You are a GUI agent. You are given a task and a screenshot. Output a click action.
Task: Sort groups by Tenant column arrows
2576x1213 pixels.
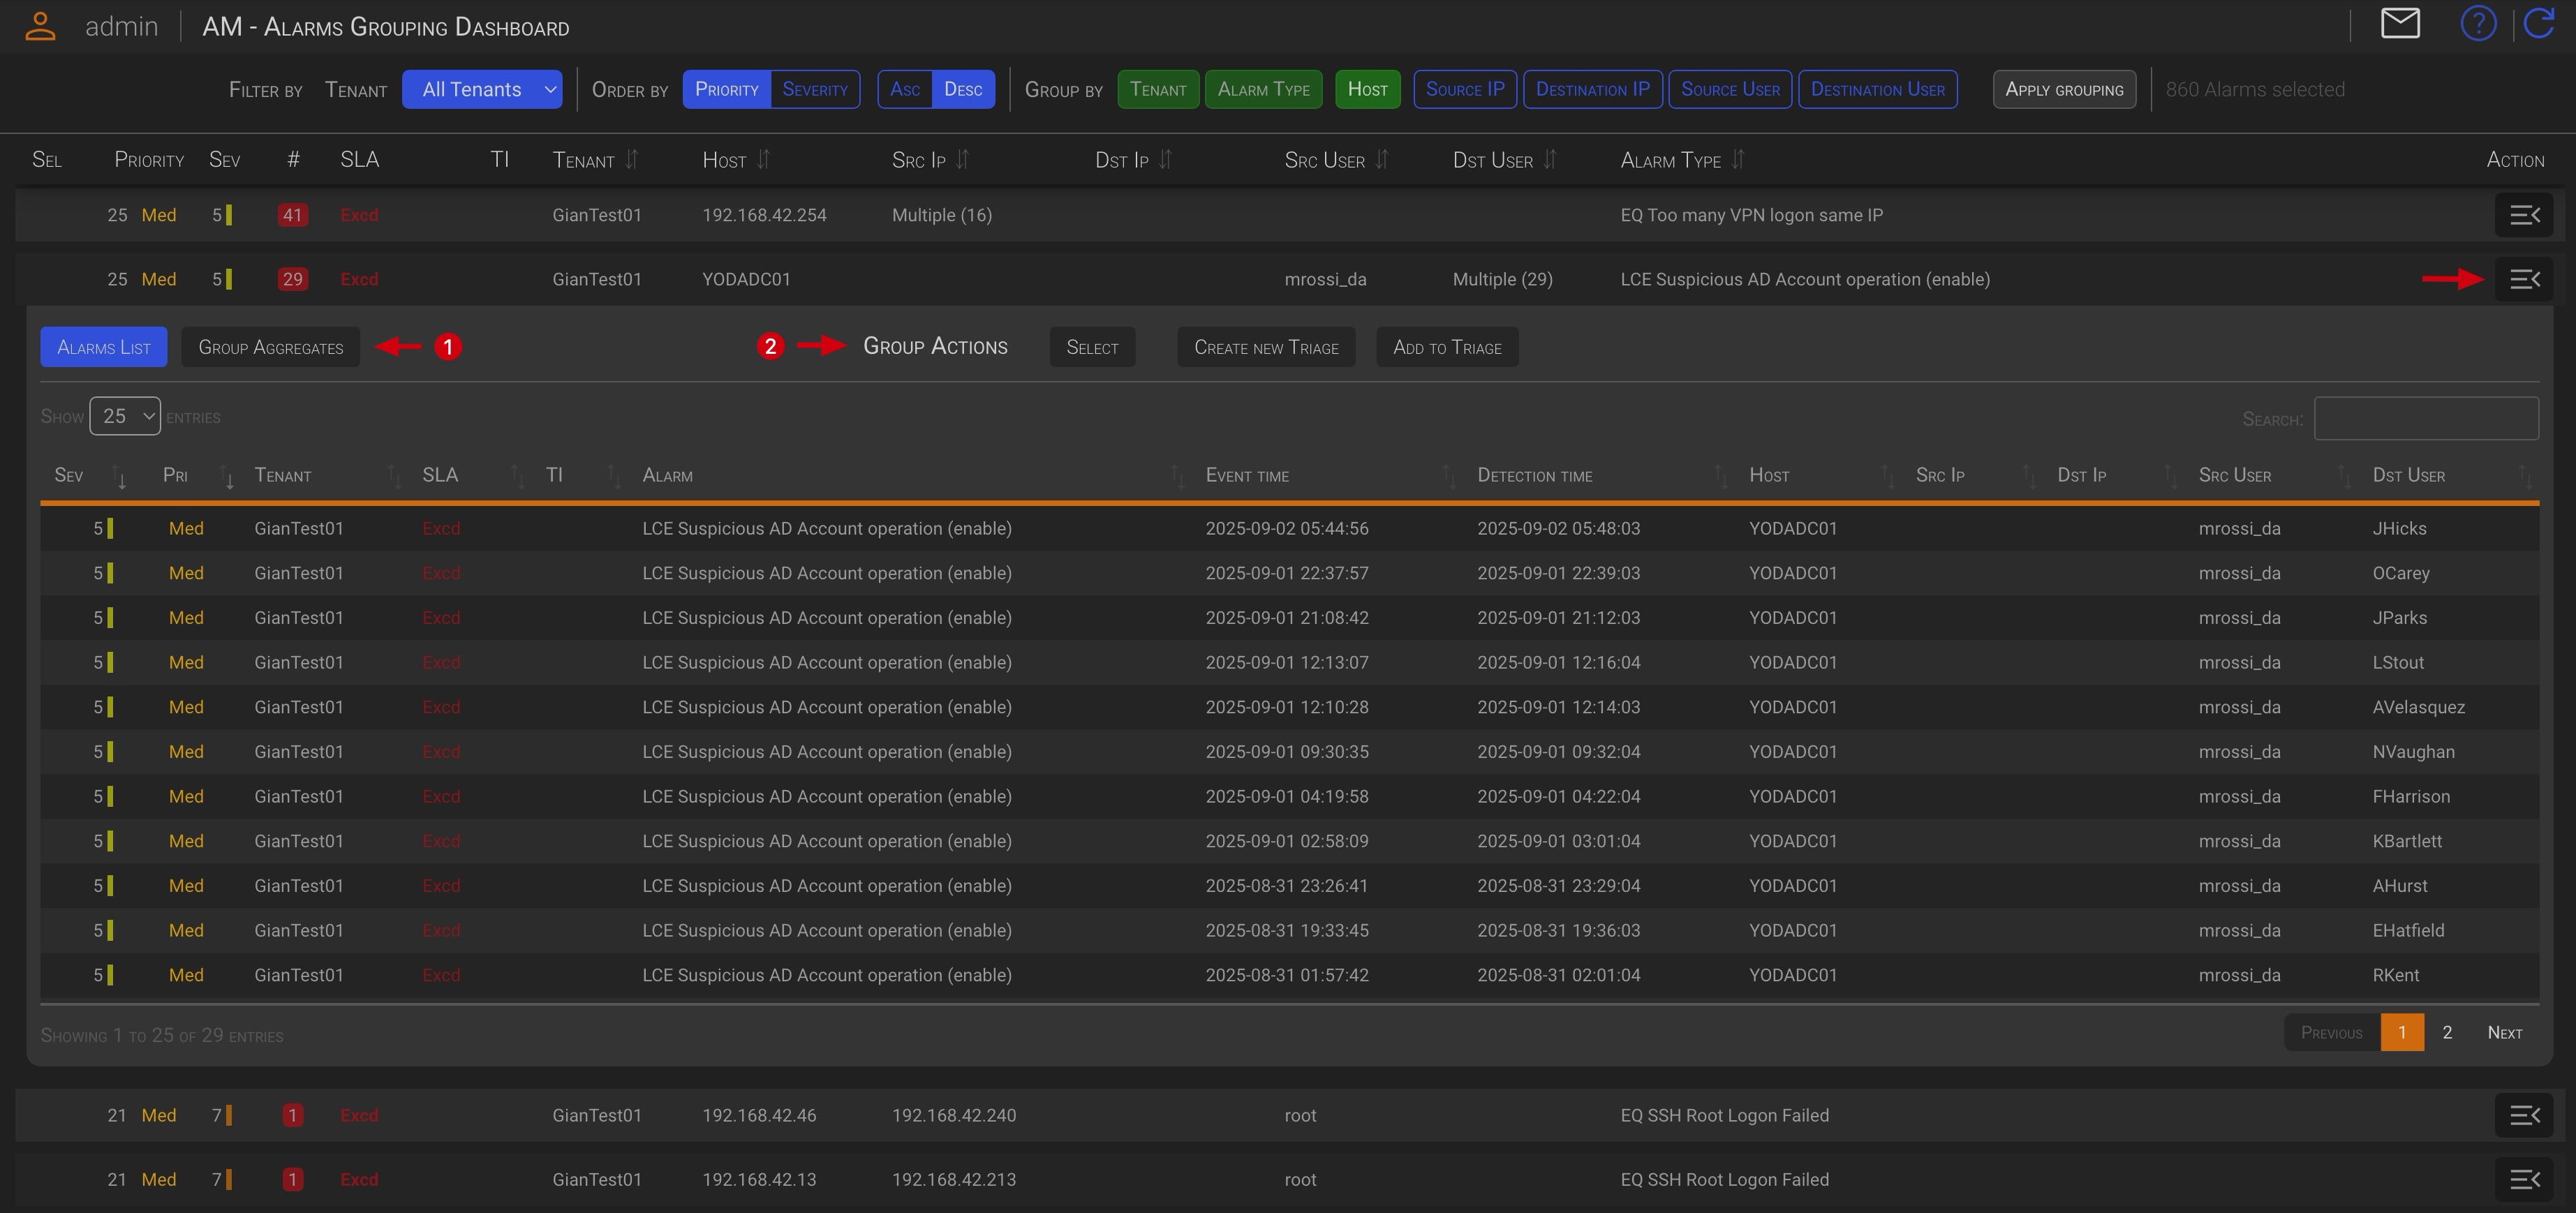(x=631, y=160)
